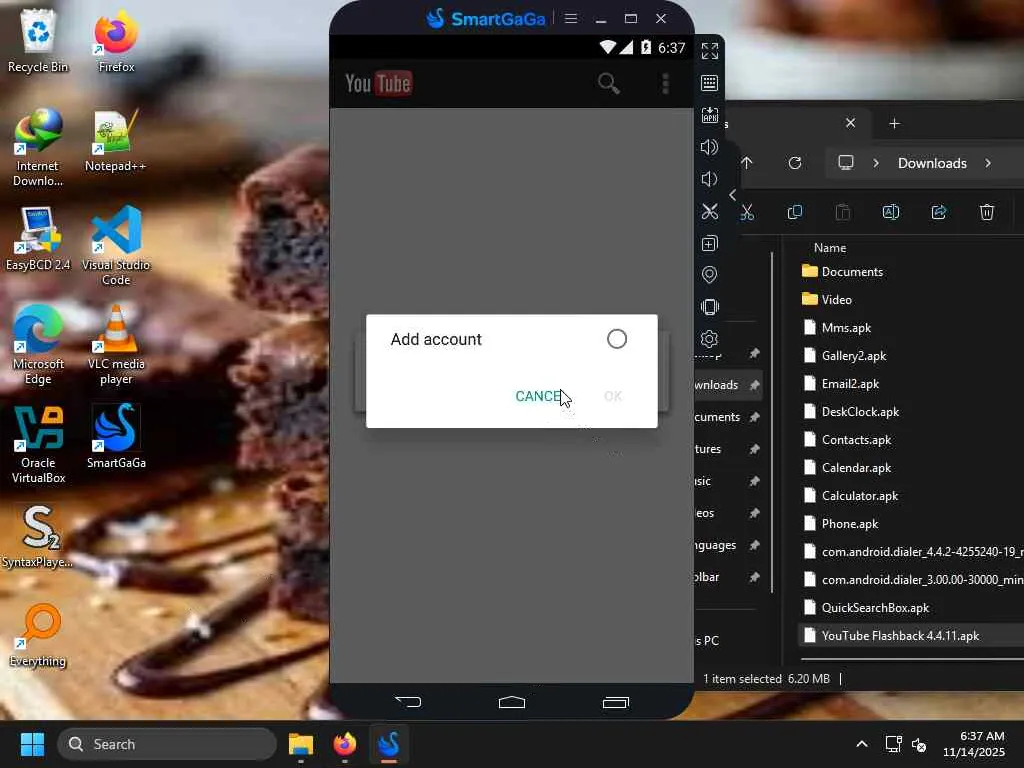Click the multi-instance plus icon in sidebar
Screen dimensions: 1024x768
pyautogui.click(x=710, y=243)
